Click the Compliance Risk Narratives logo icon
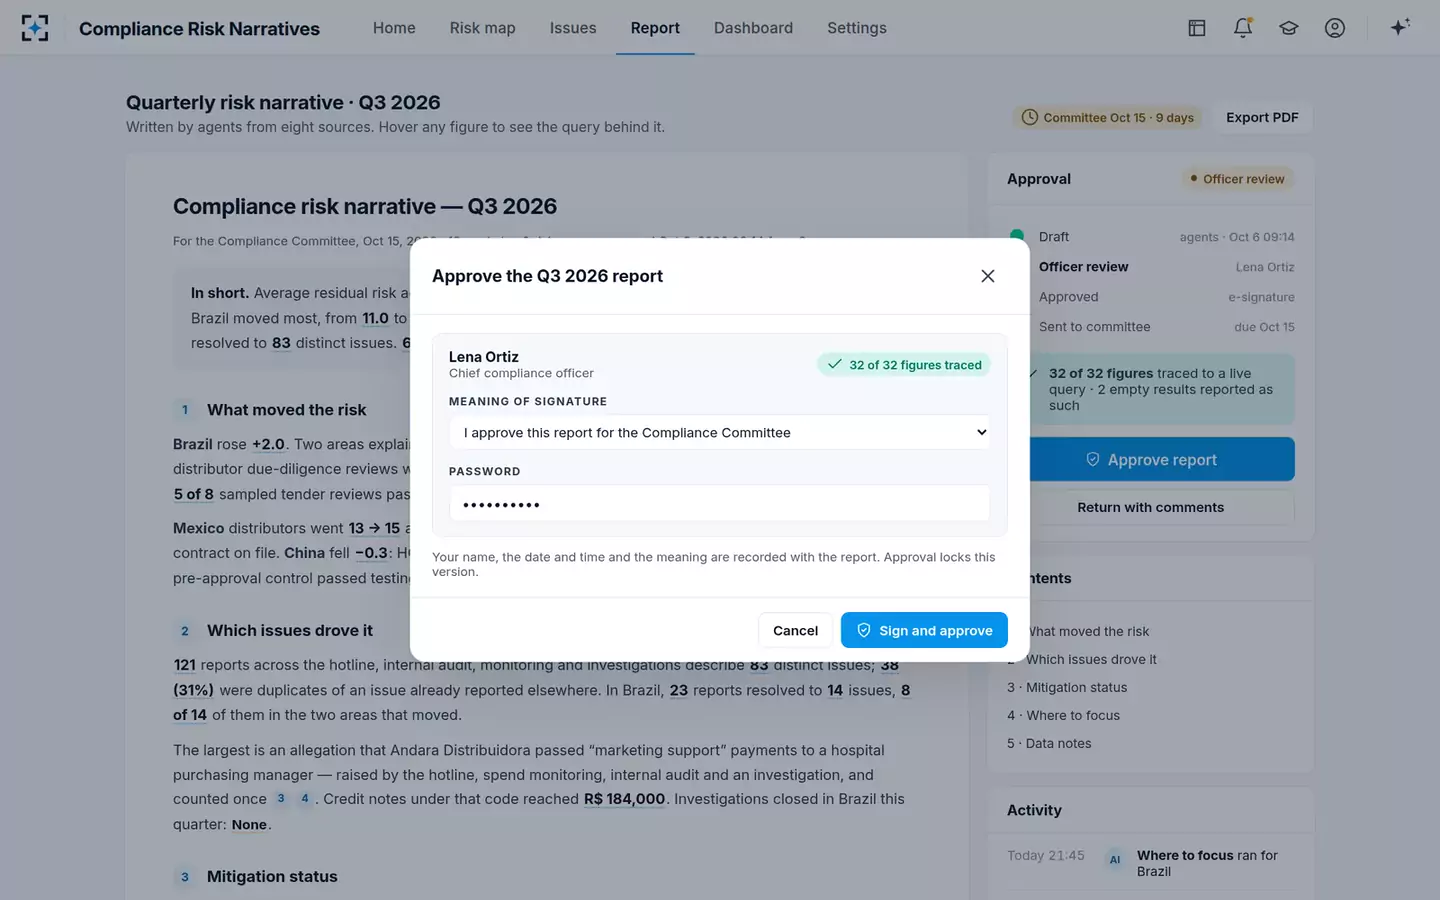1440x900 pixels. [x=35, y=28]
